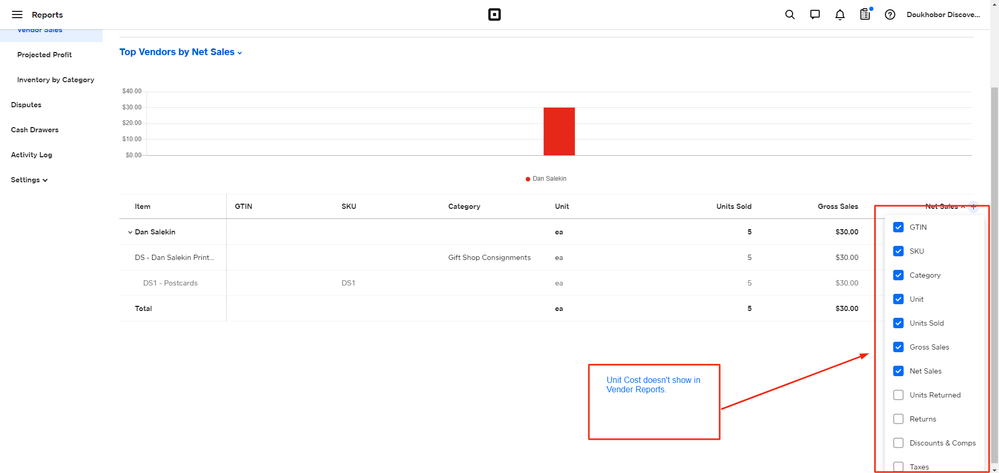Enable the Discounts & Comps checkbox
999x473 pixels.
pyautogui.click(x=898, y=443)
